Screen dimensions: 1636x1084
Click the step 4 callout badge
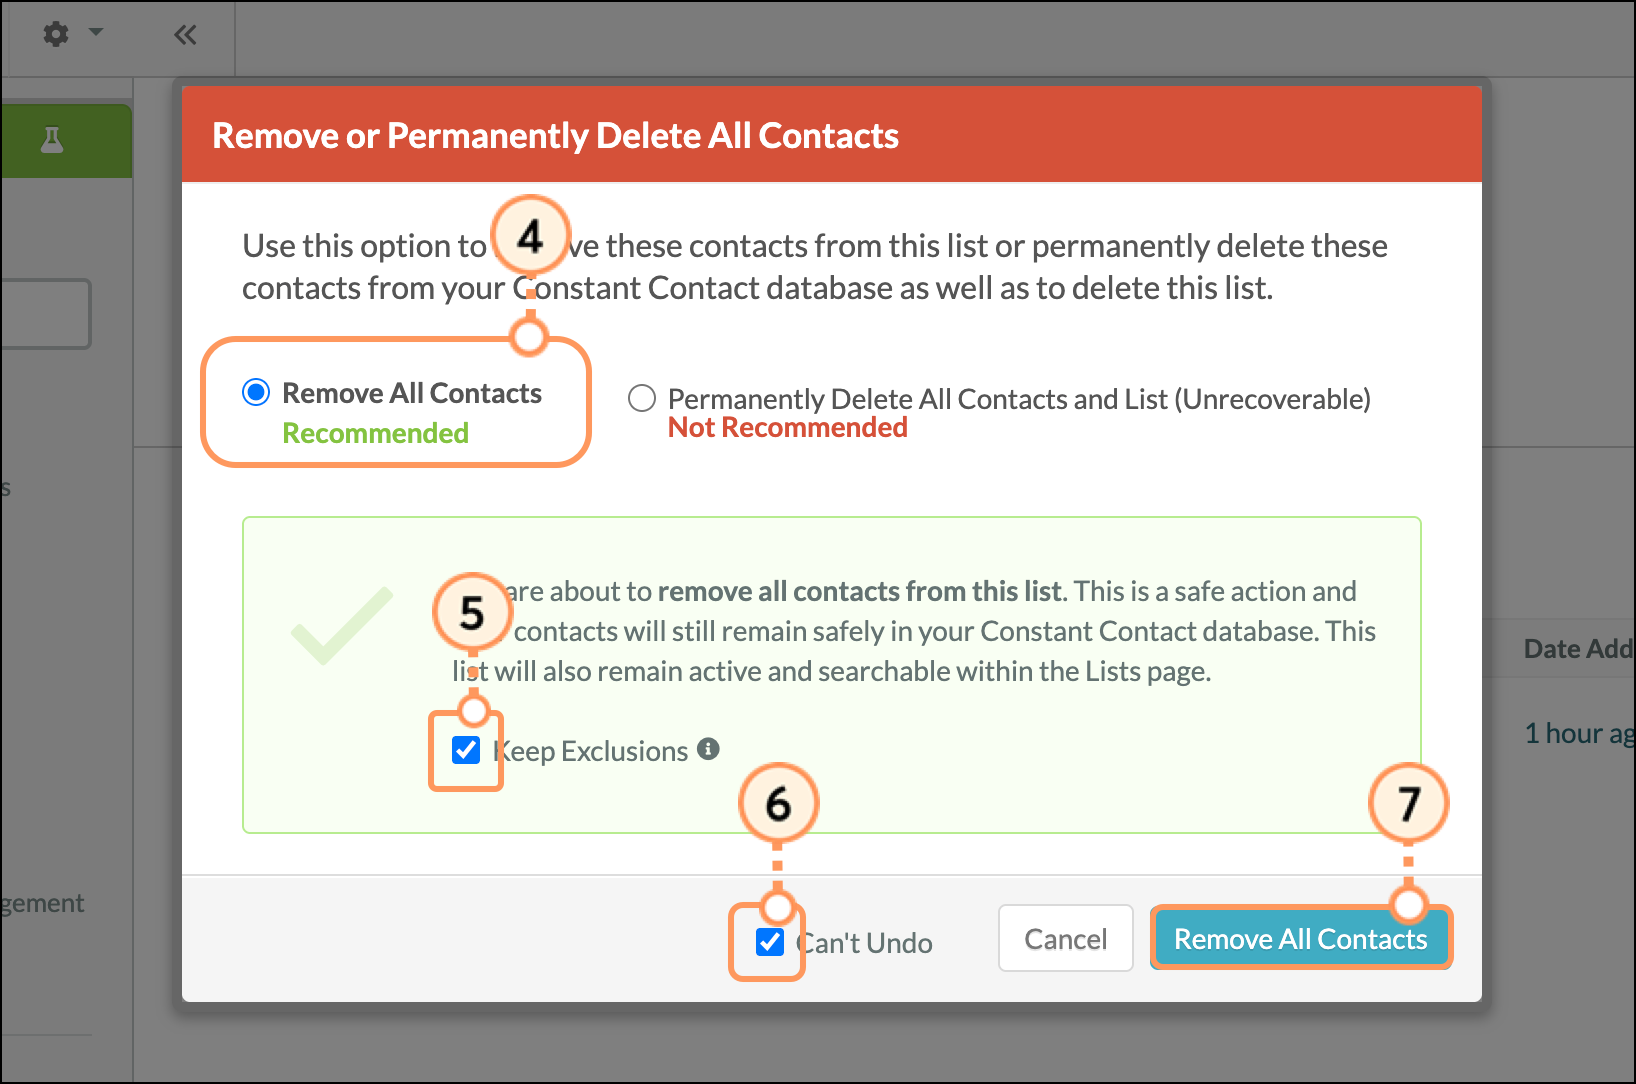(530, 237)
